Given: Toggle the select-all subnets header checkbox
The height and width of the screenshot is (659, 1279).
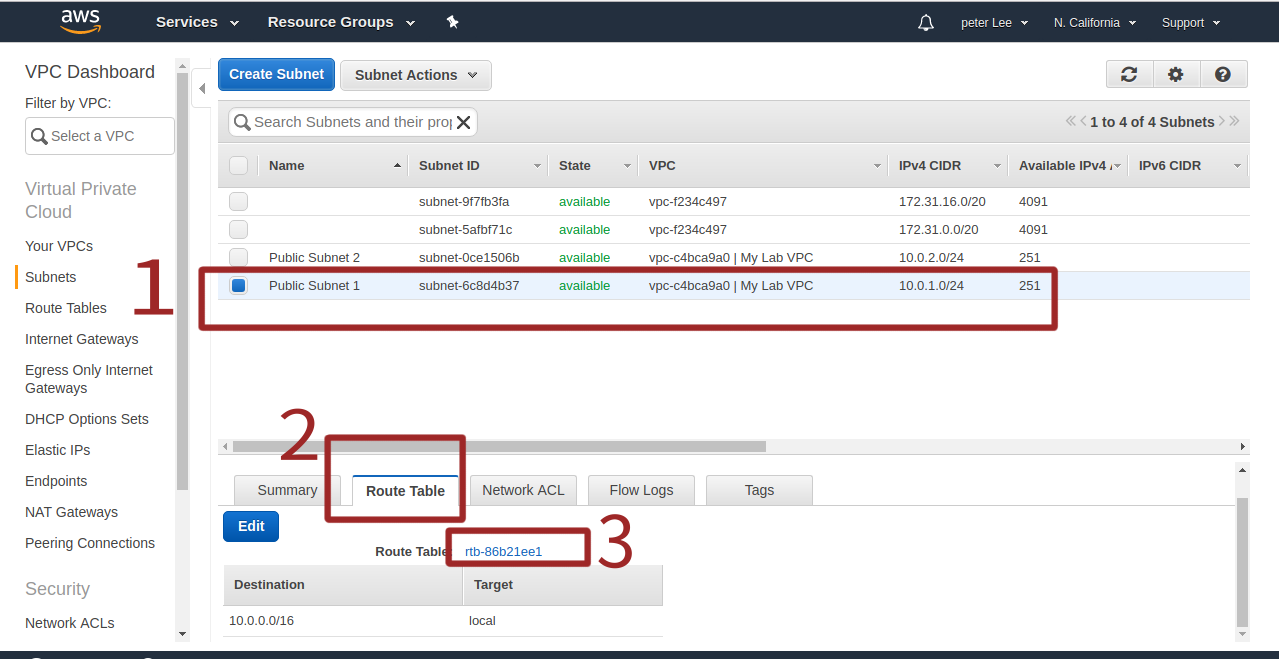Looking at the screenshot, I should (x=238, y=166).
